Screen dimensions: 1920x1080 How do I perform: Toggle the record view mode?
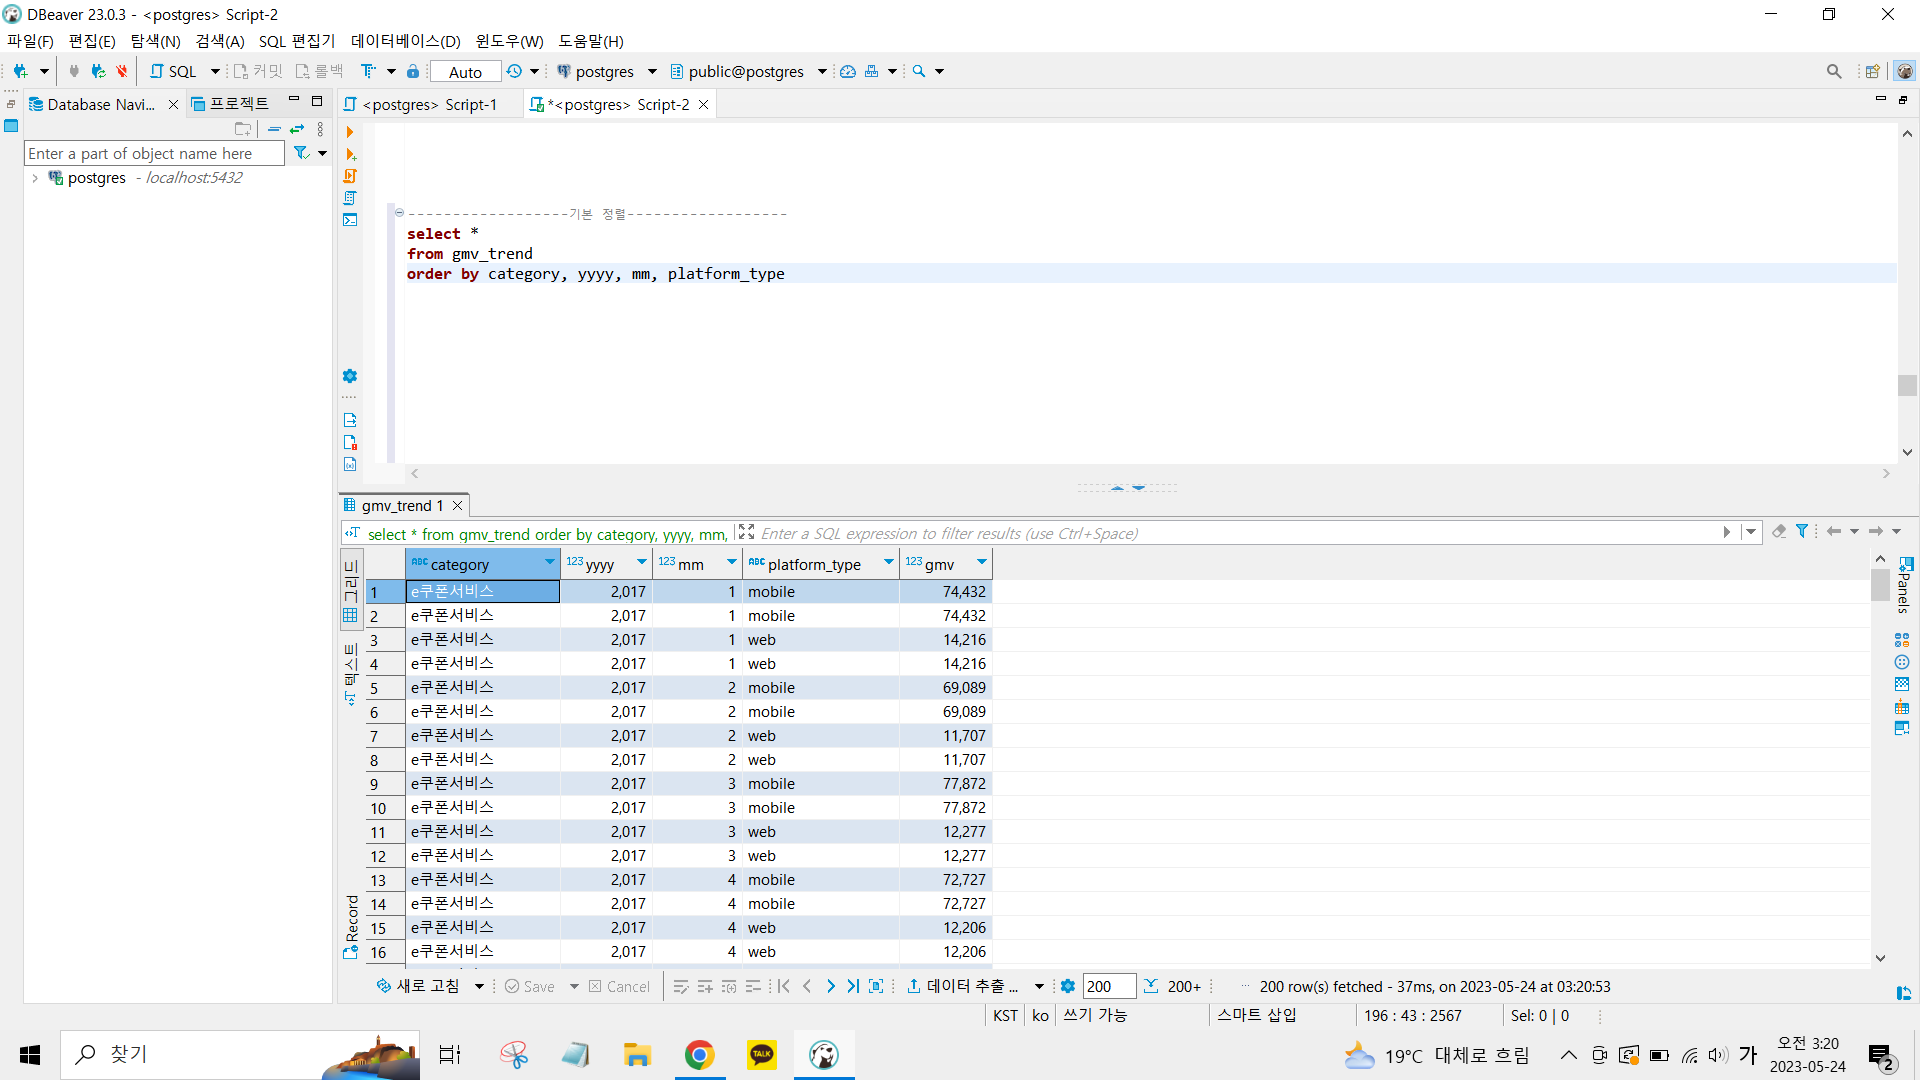coord(351,927)
